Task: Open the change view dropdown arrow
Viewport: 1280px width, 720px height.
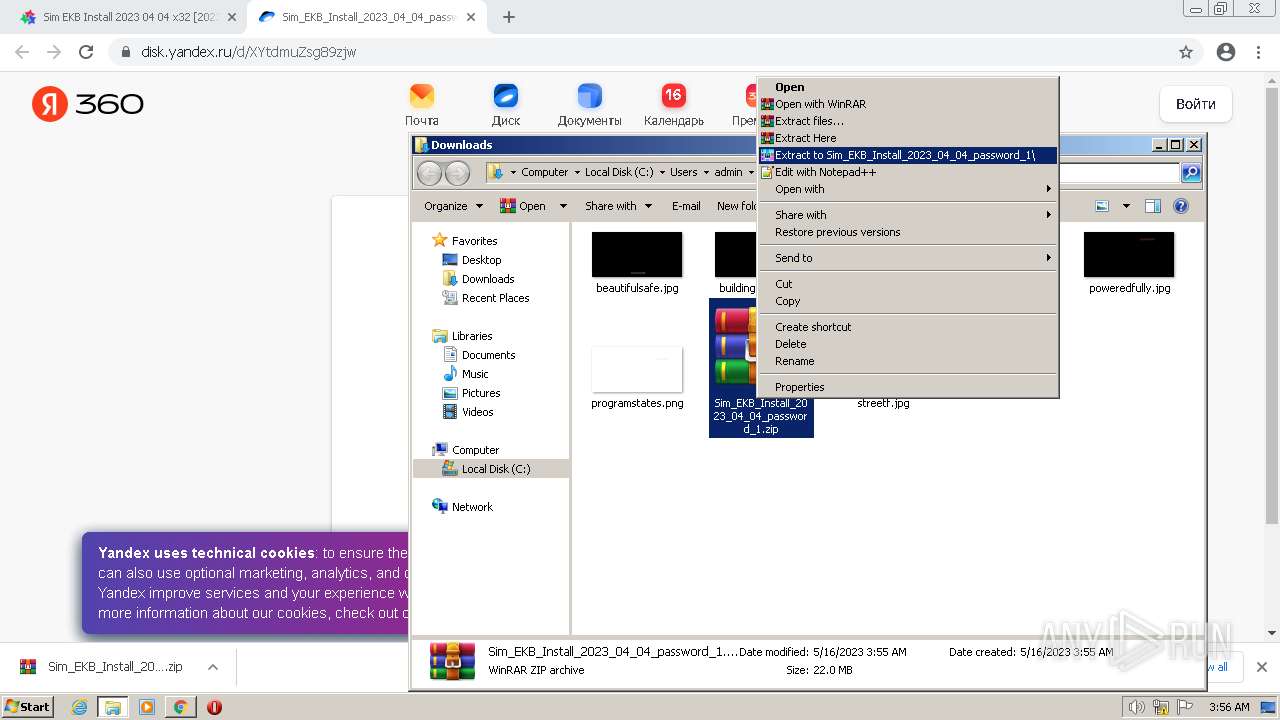Action: (x=1126, y=206)
